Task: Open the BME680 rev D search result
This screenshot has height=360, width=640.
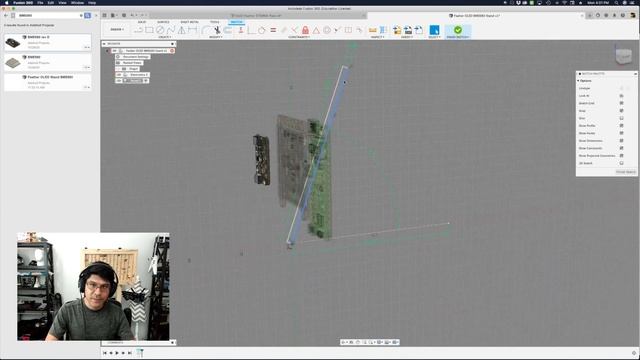Action: [48, 42]
